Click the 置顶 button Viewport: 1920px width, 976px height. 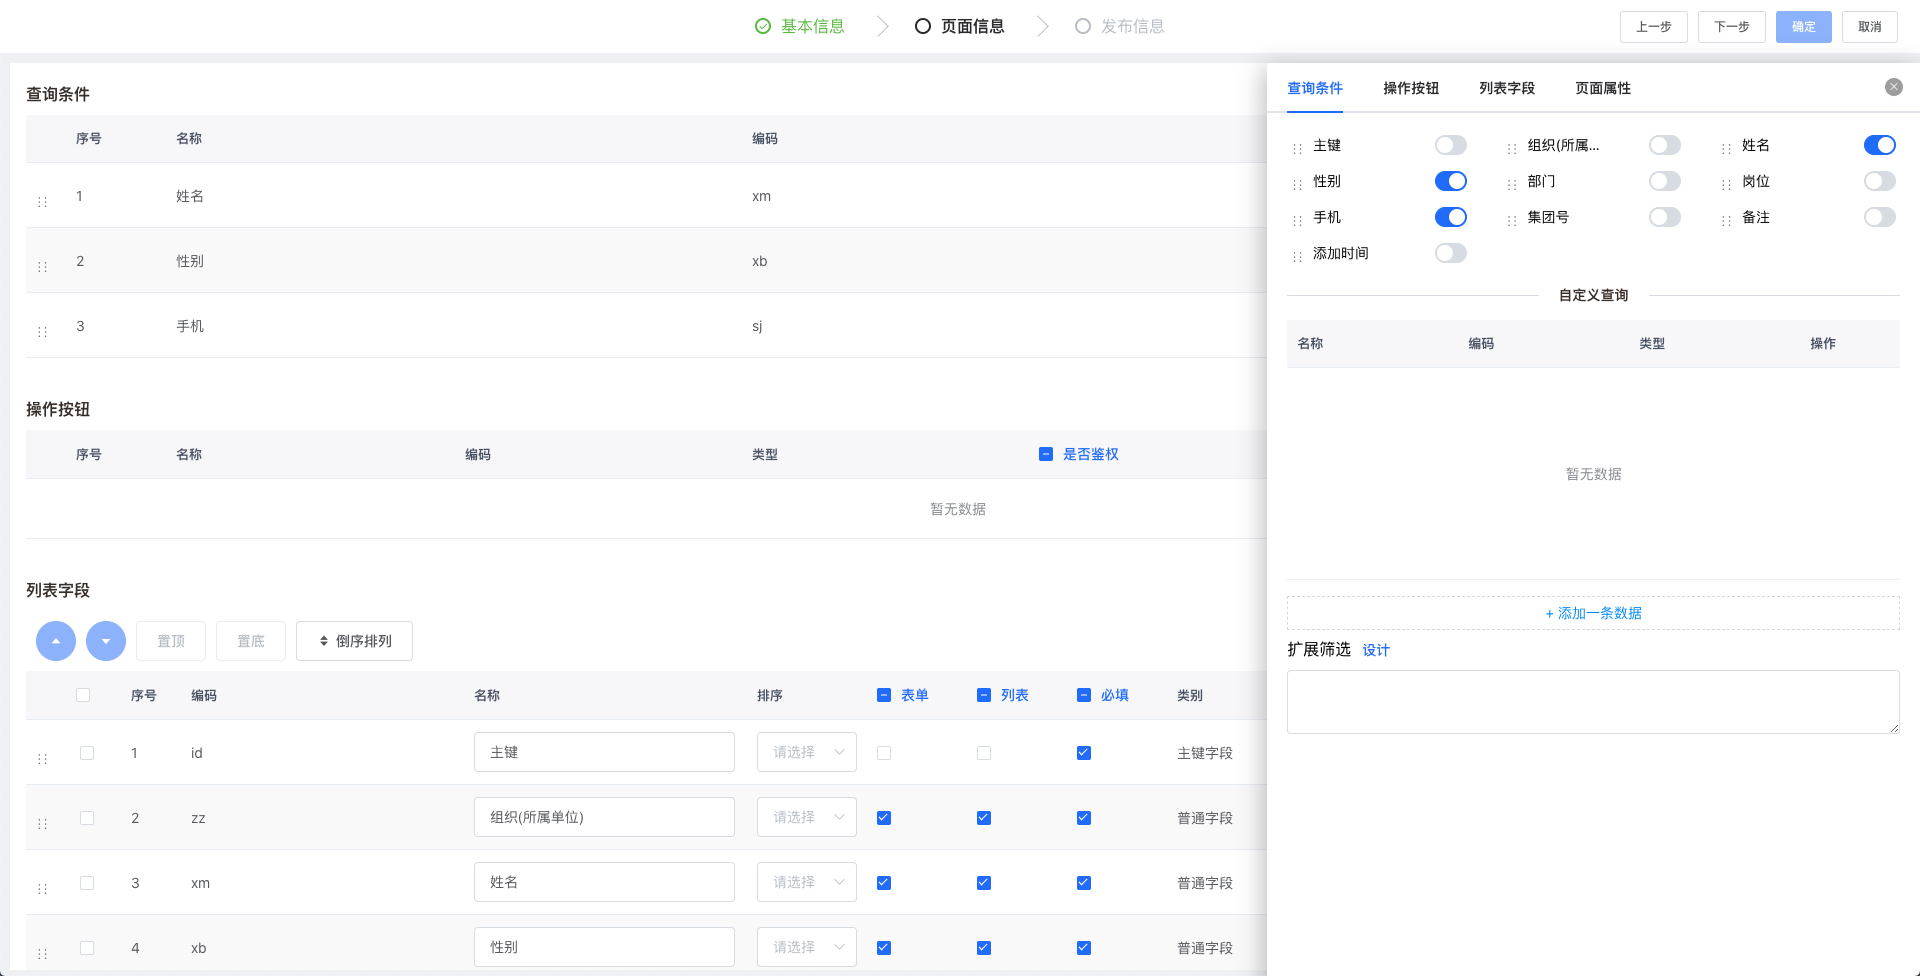(171, 641)
